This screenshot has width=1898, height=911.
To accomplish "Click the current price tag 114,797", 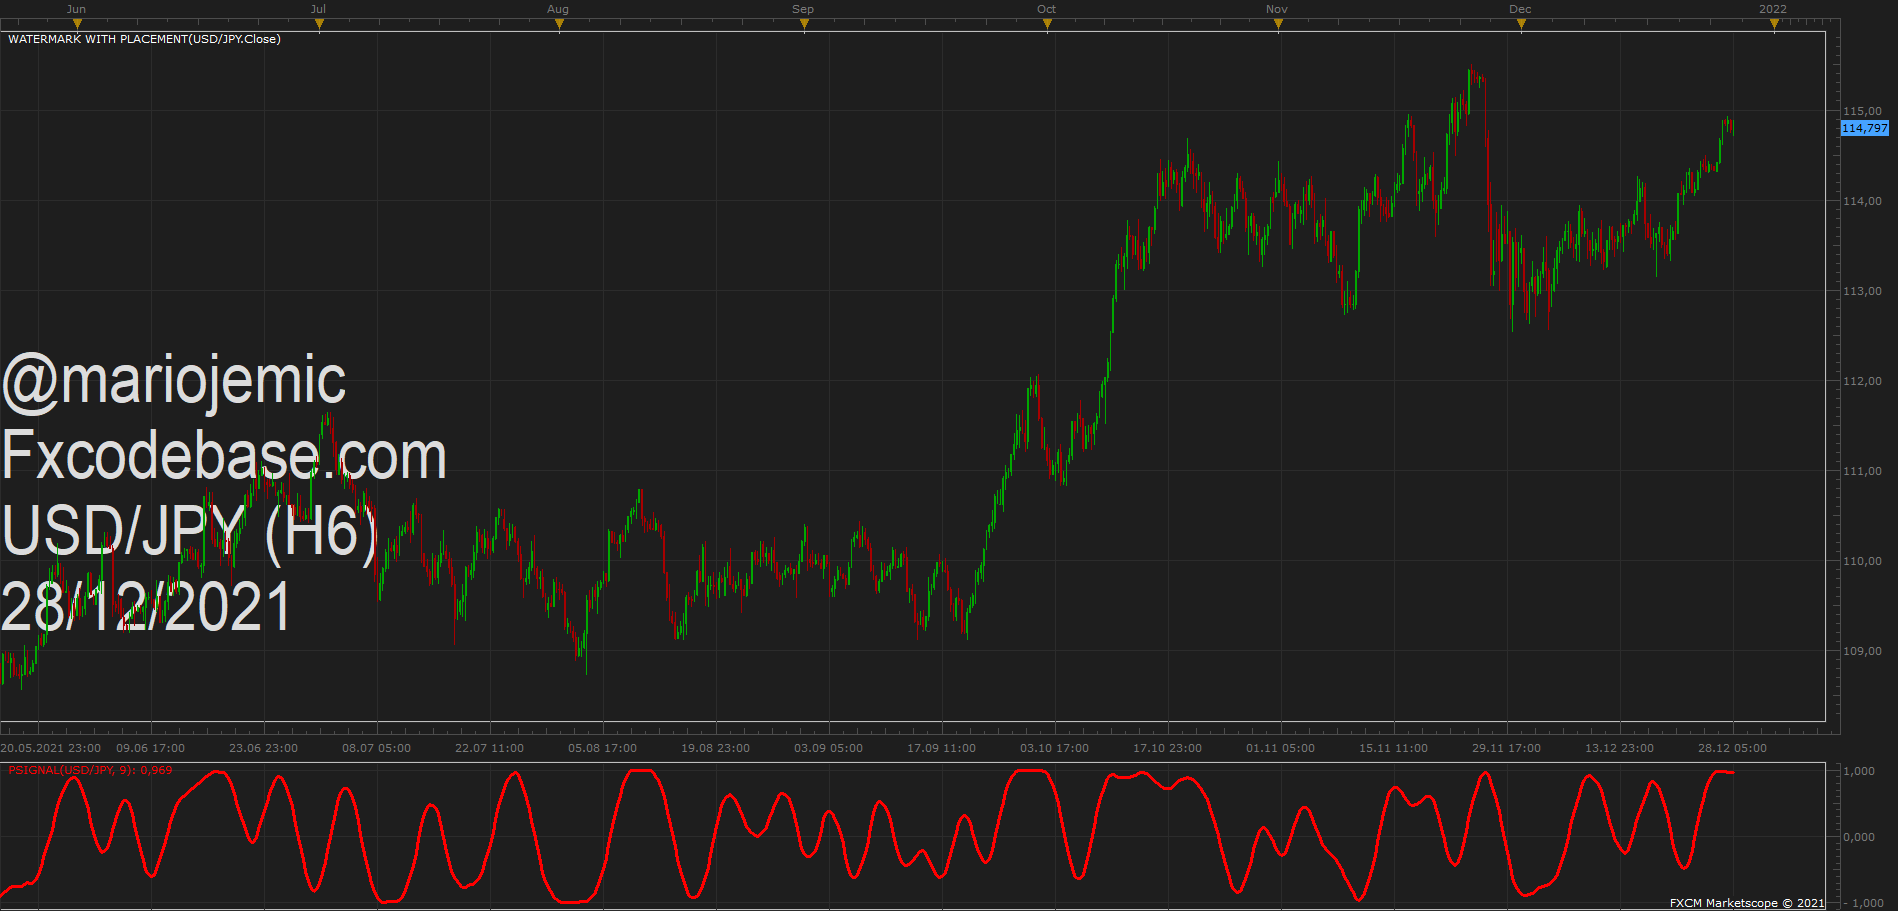I will pyautogui.click(x=1865, y=128).
